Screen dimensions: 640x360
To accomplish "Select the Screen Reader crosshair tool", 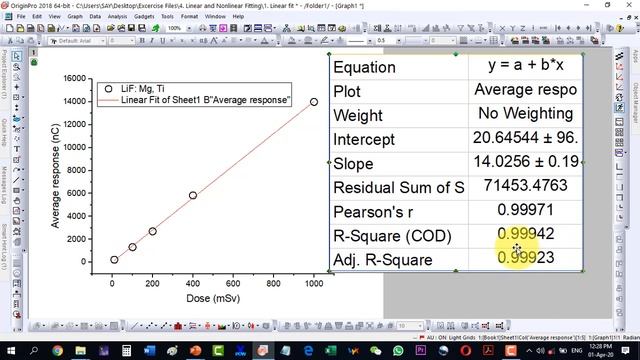I will click(16, 87).
